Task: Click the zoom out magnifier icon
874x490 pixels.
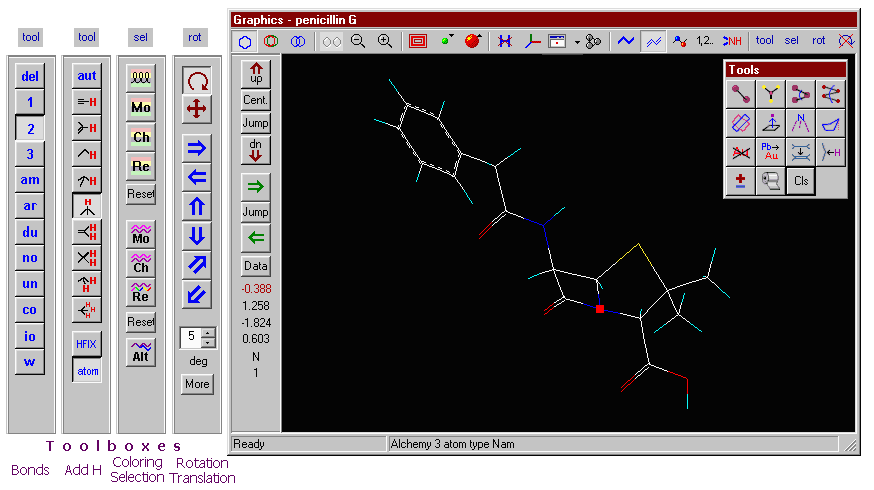Action: pos(358,41)
